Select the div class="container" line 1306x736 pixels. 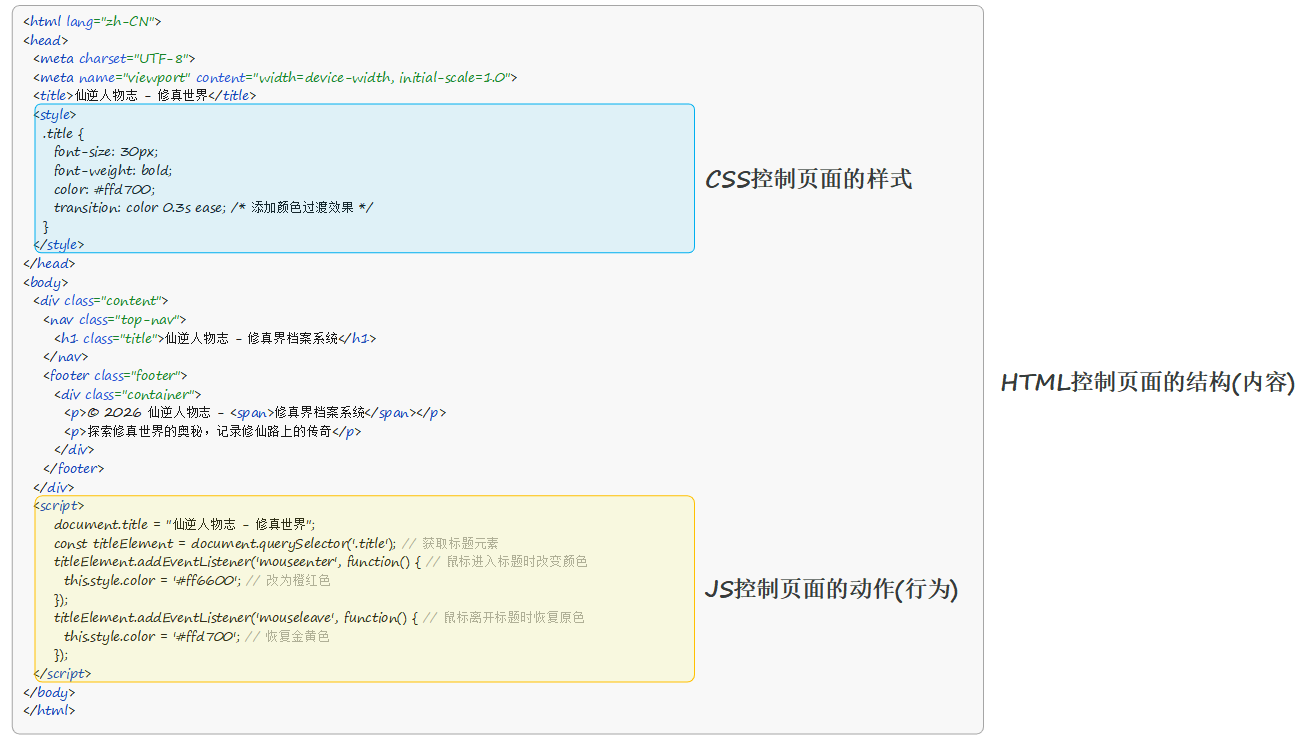coord(128,395)
